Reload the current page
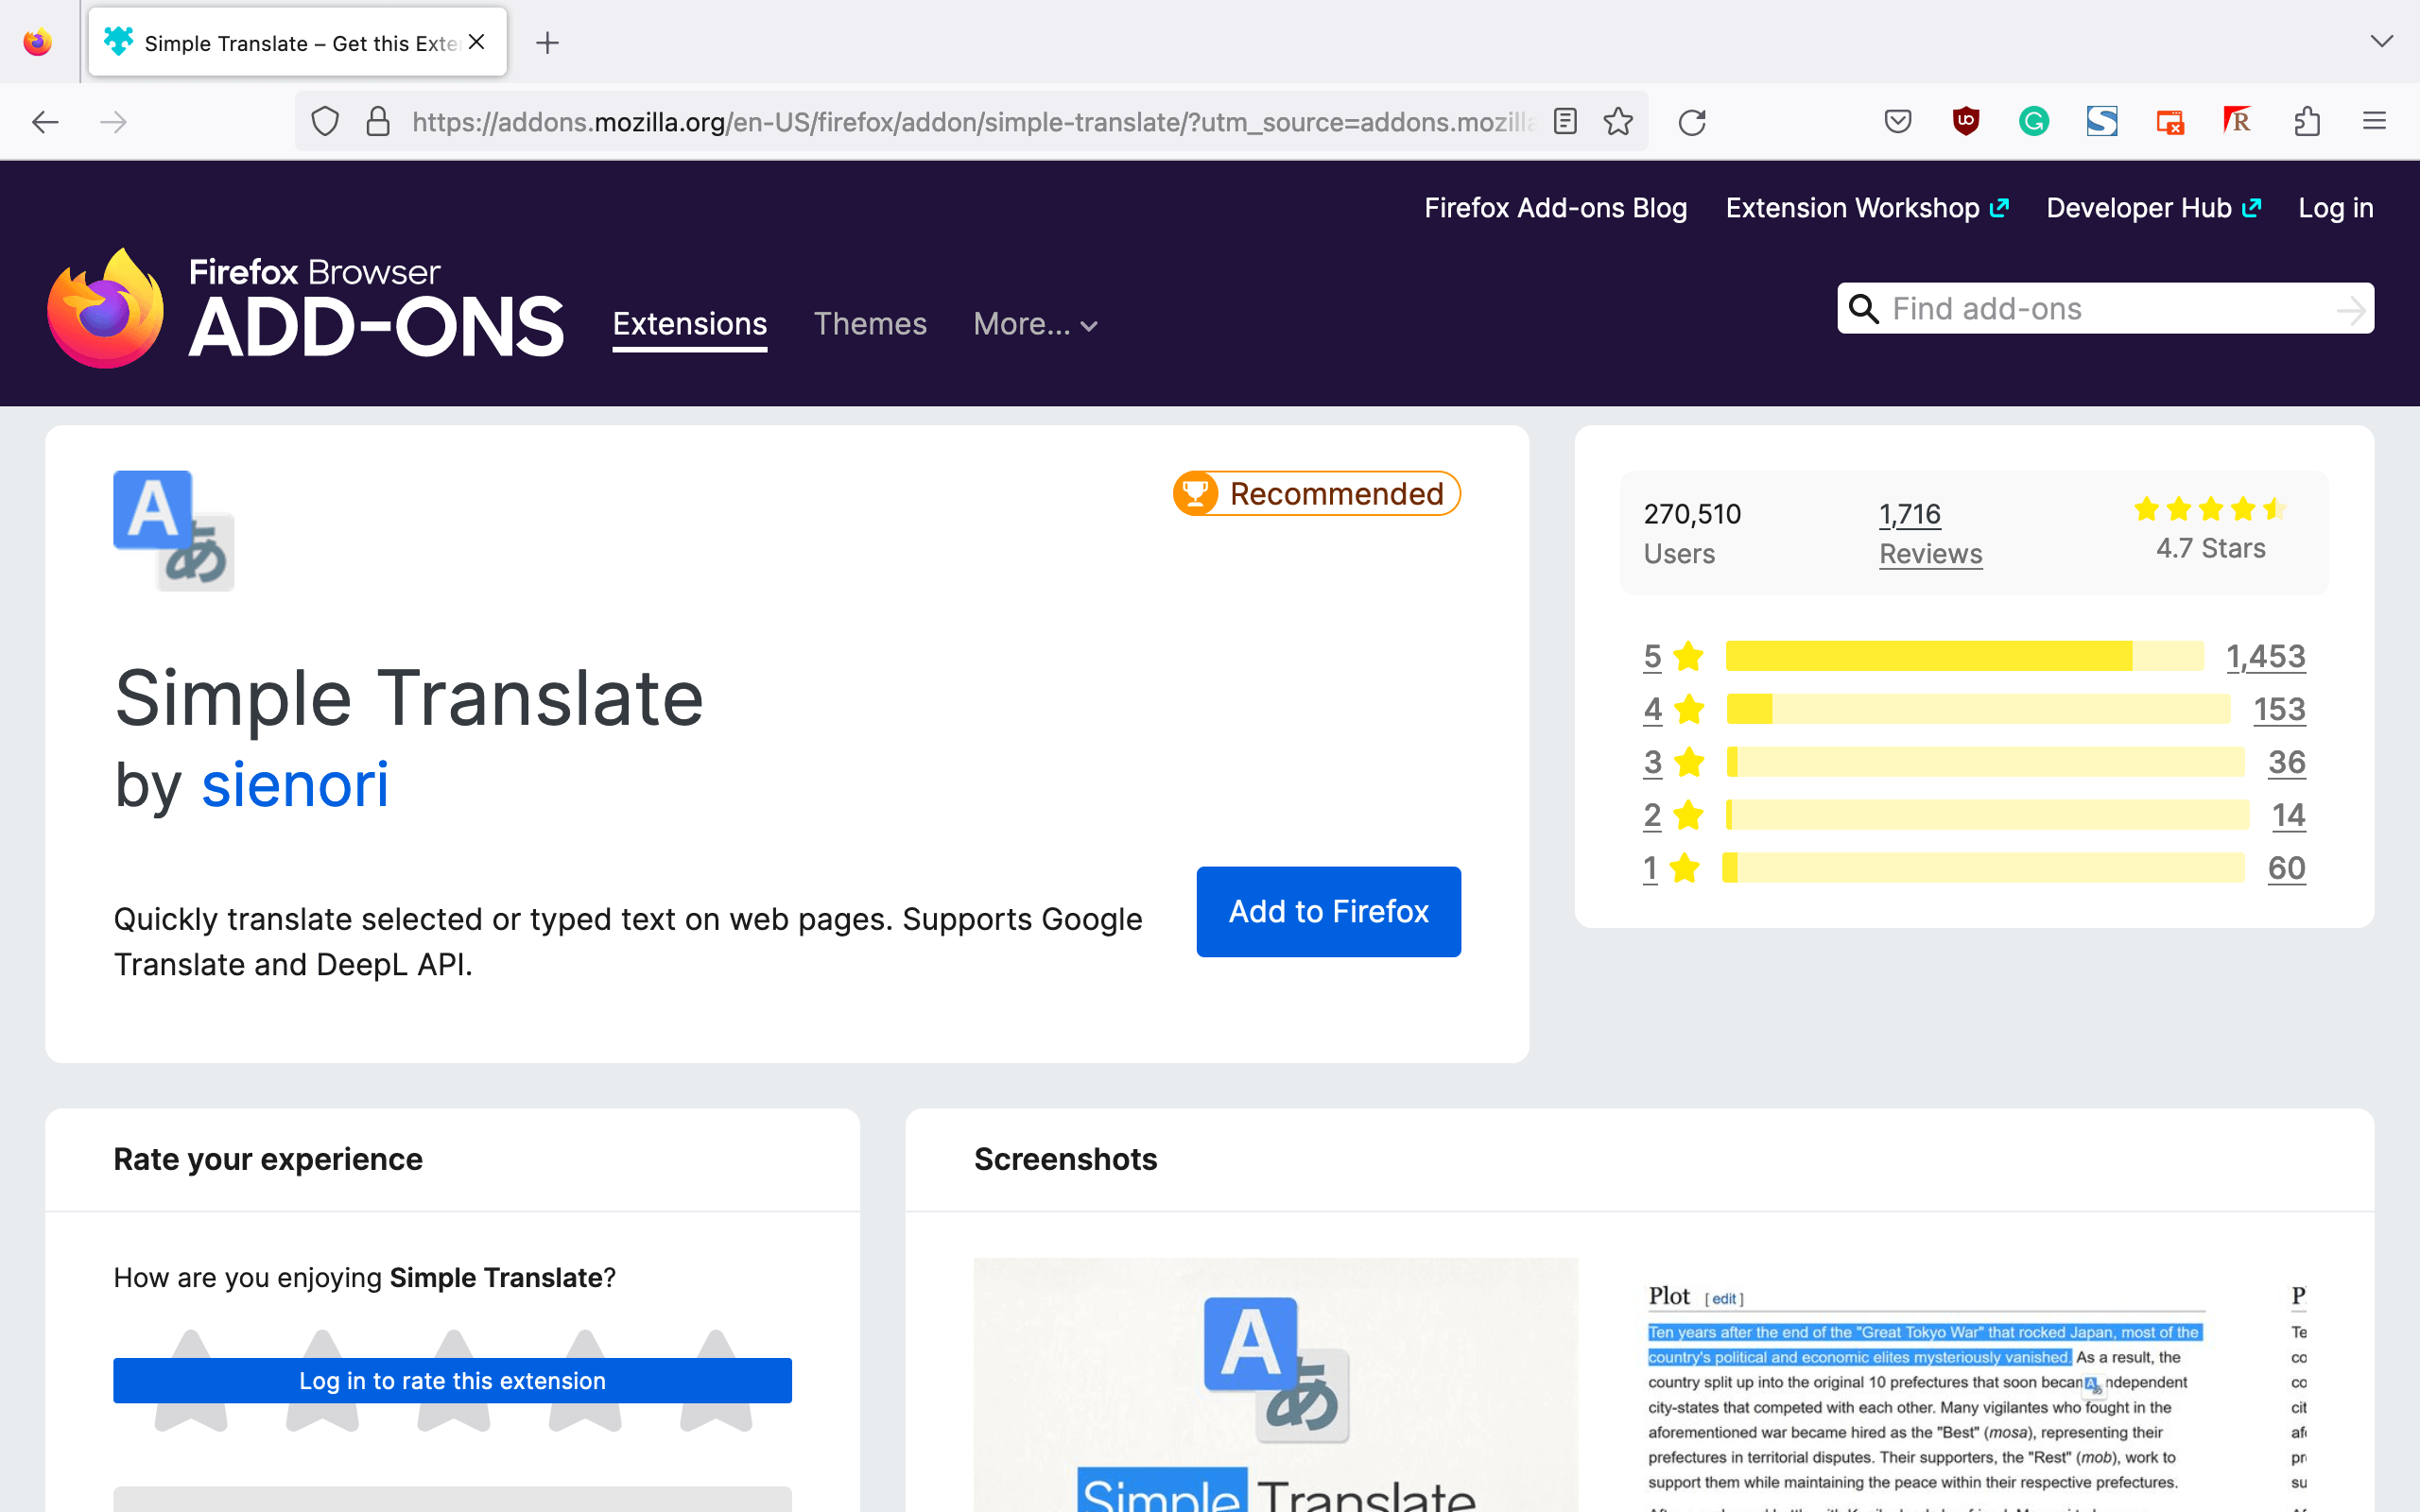The image size is (2420, 1512). click(1692, 121)
